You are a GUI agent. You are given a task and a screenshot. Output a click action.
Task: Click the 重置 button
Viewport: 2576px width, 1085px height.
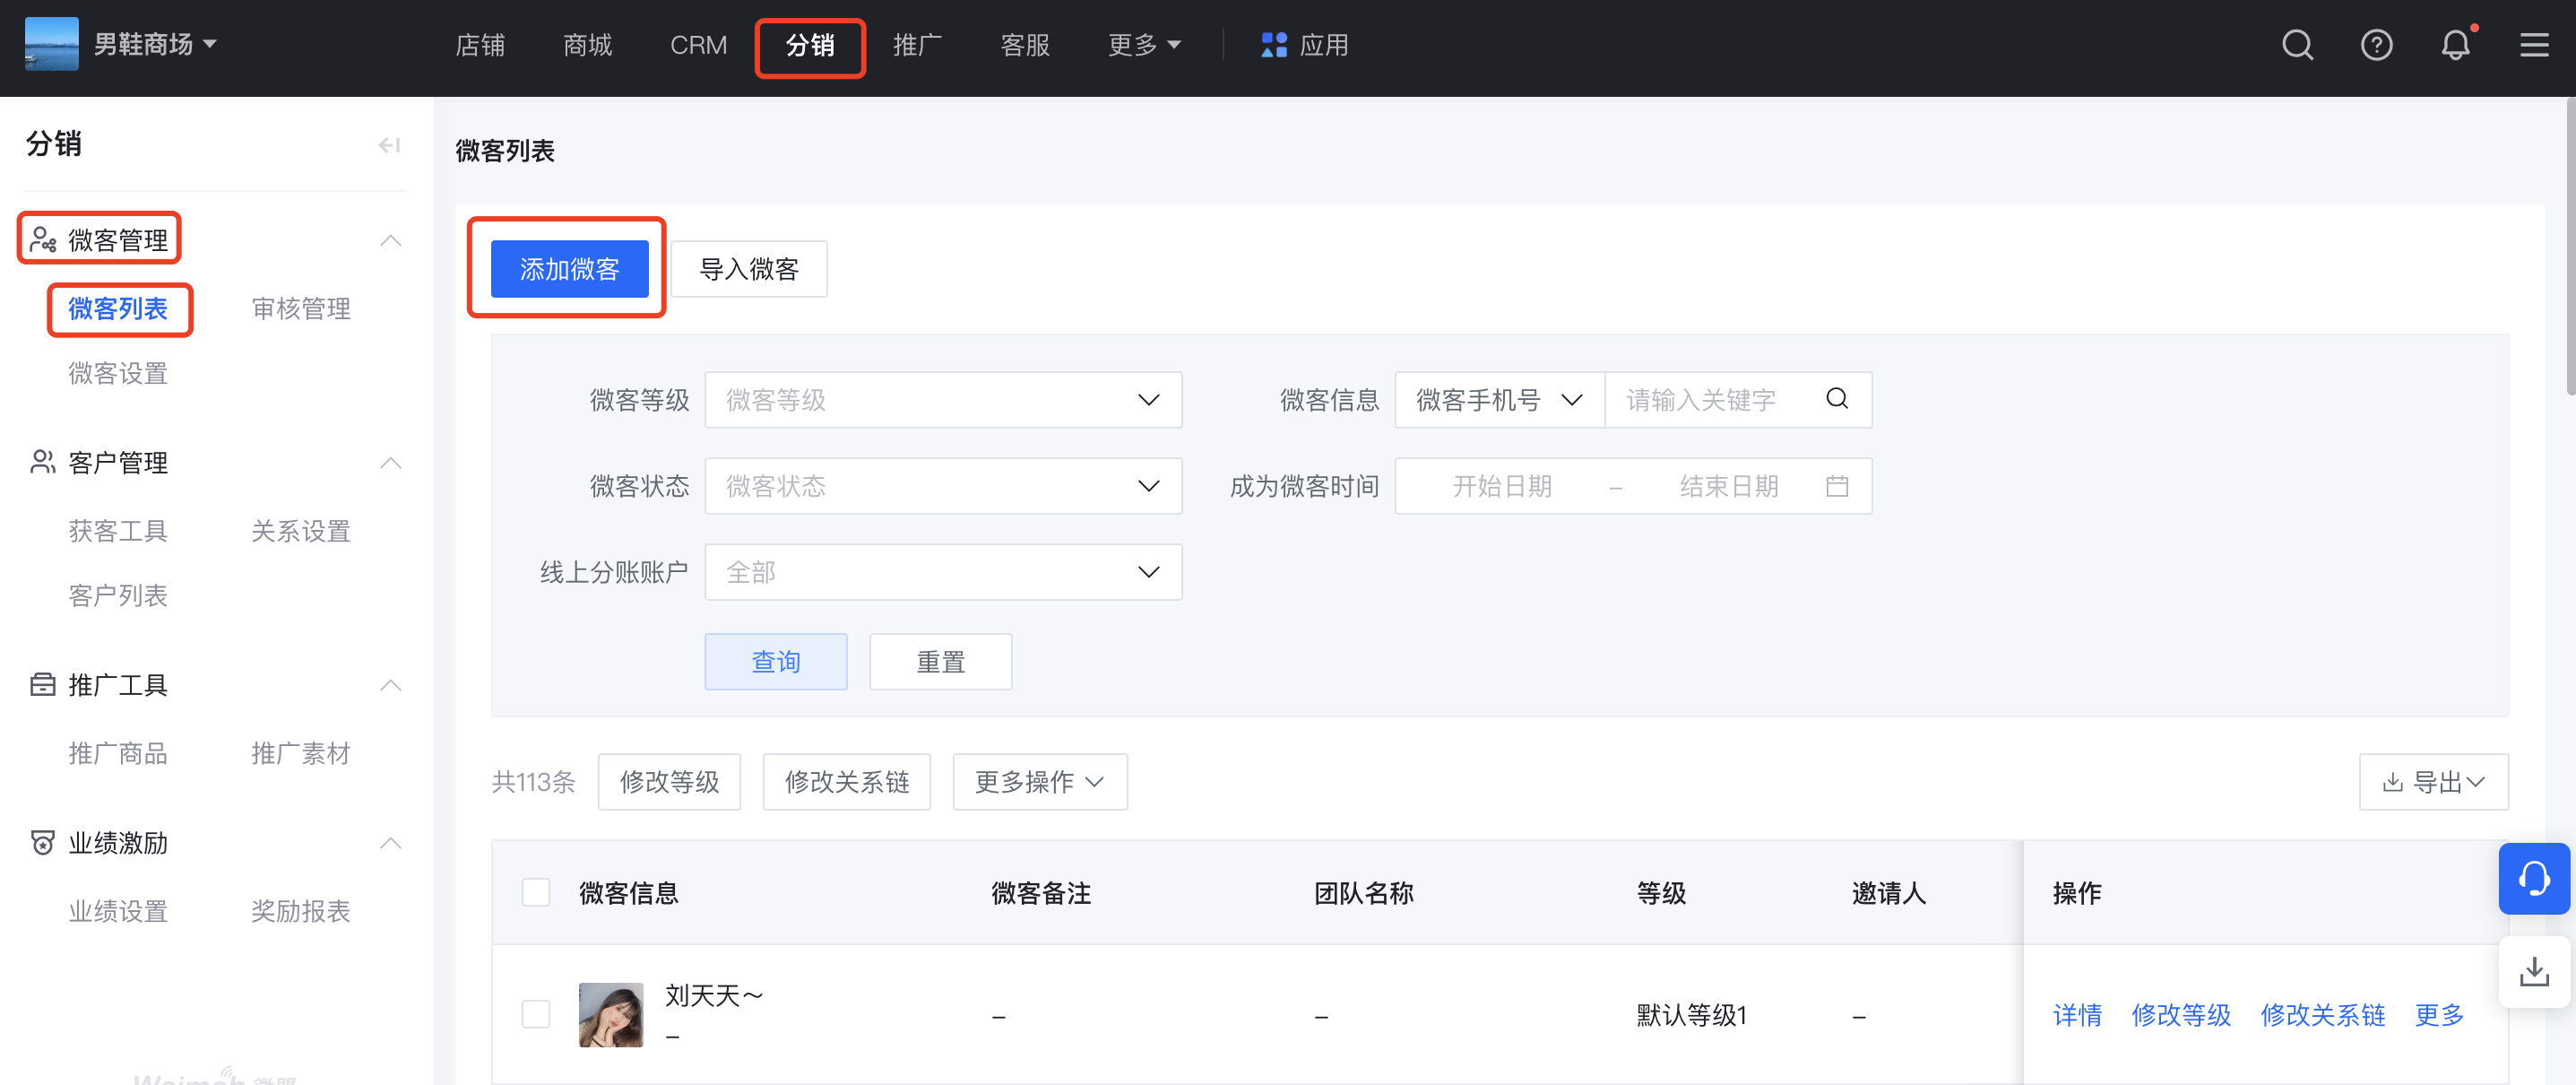point(941,661)
